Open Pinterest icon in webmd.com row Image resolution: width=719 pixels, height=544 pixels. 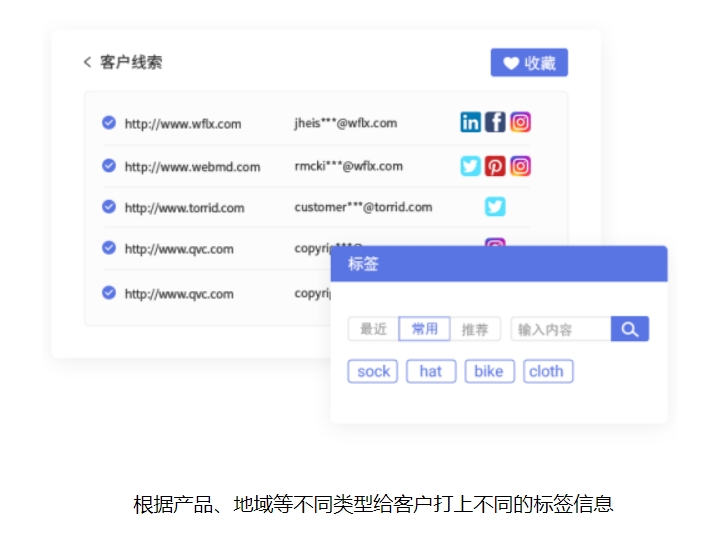click(495, 166)
